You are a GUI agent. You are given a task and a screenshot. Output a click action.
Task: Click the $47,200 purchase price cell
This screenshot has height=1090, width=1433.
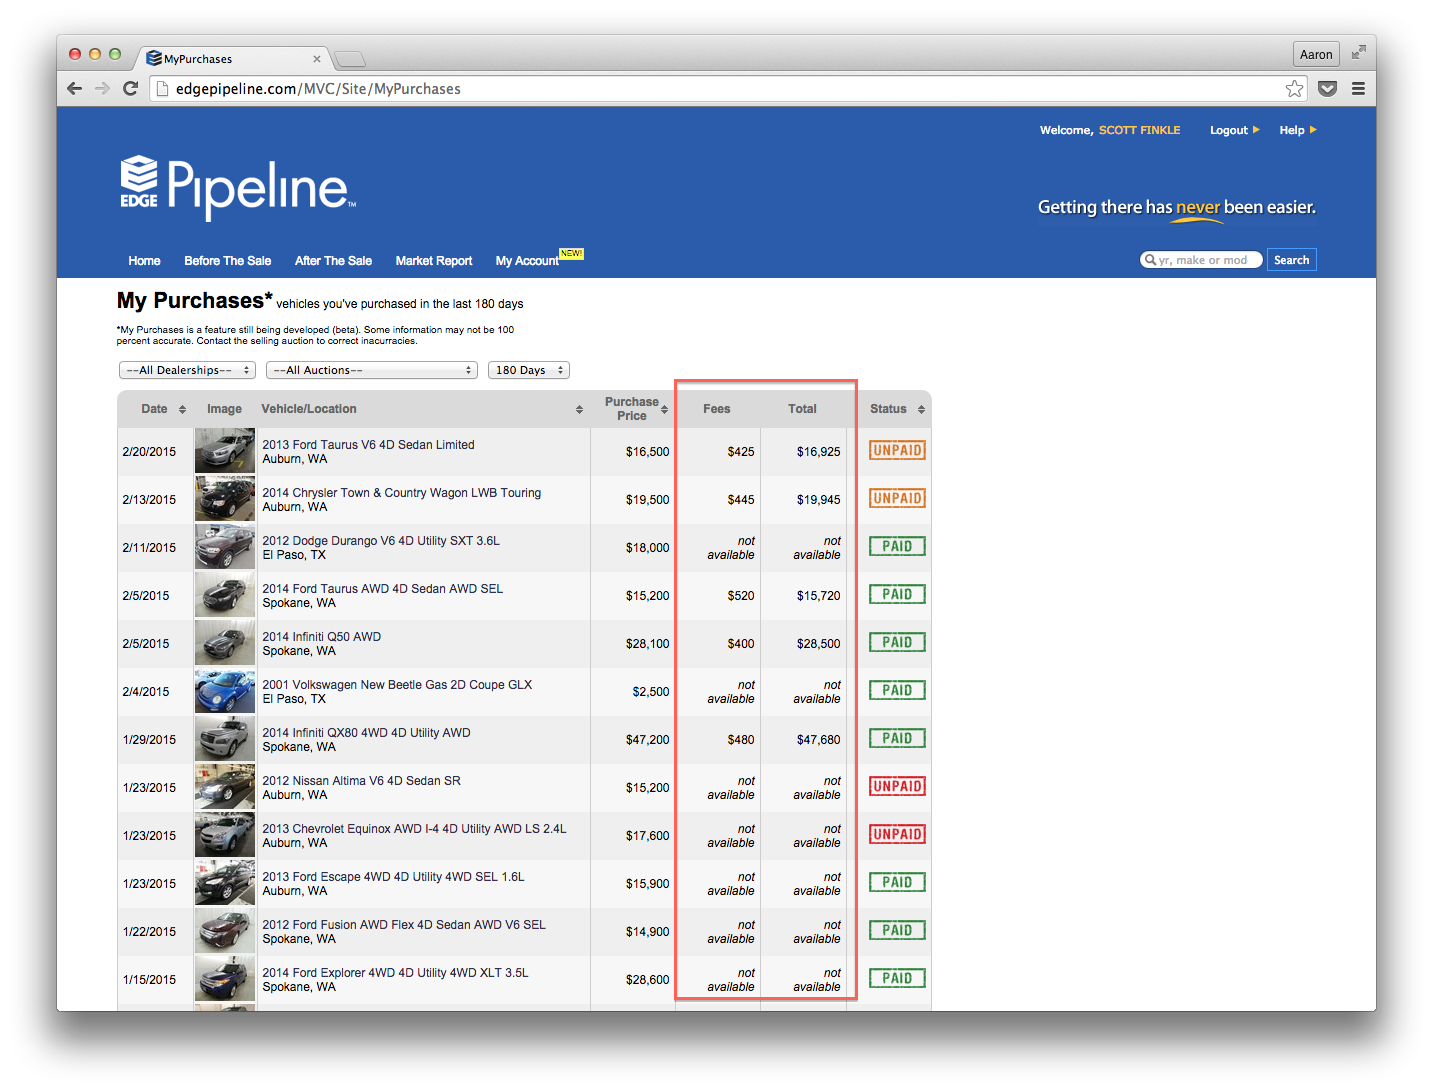coord(647,740)
